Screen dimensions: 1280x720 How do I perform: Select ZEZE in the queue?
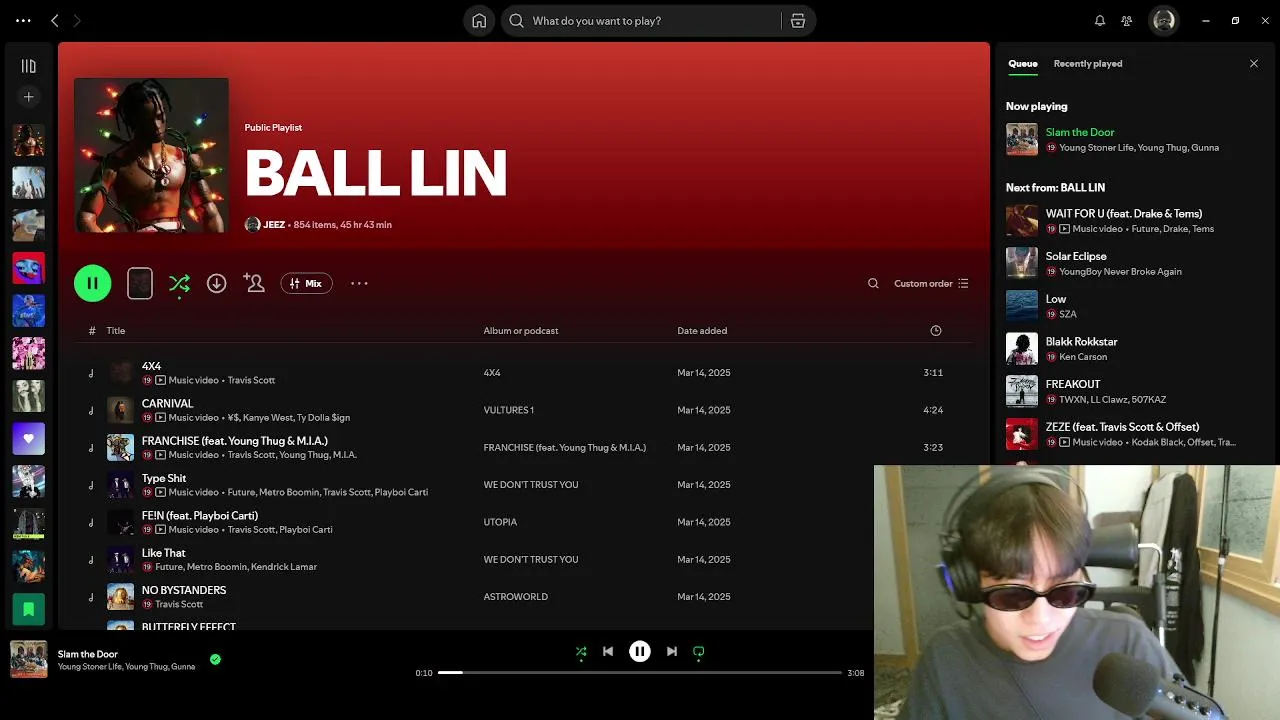point(1122,427)
